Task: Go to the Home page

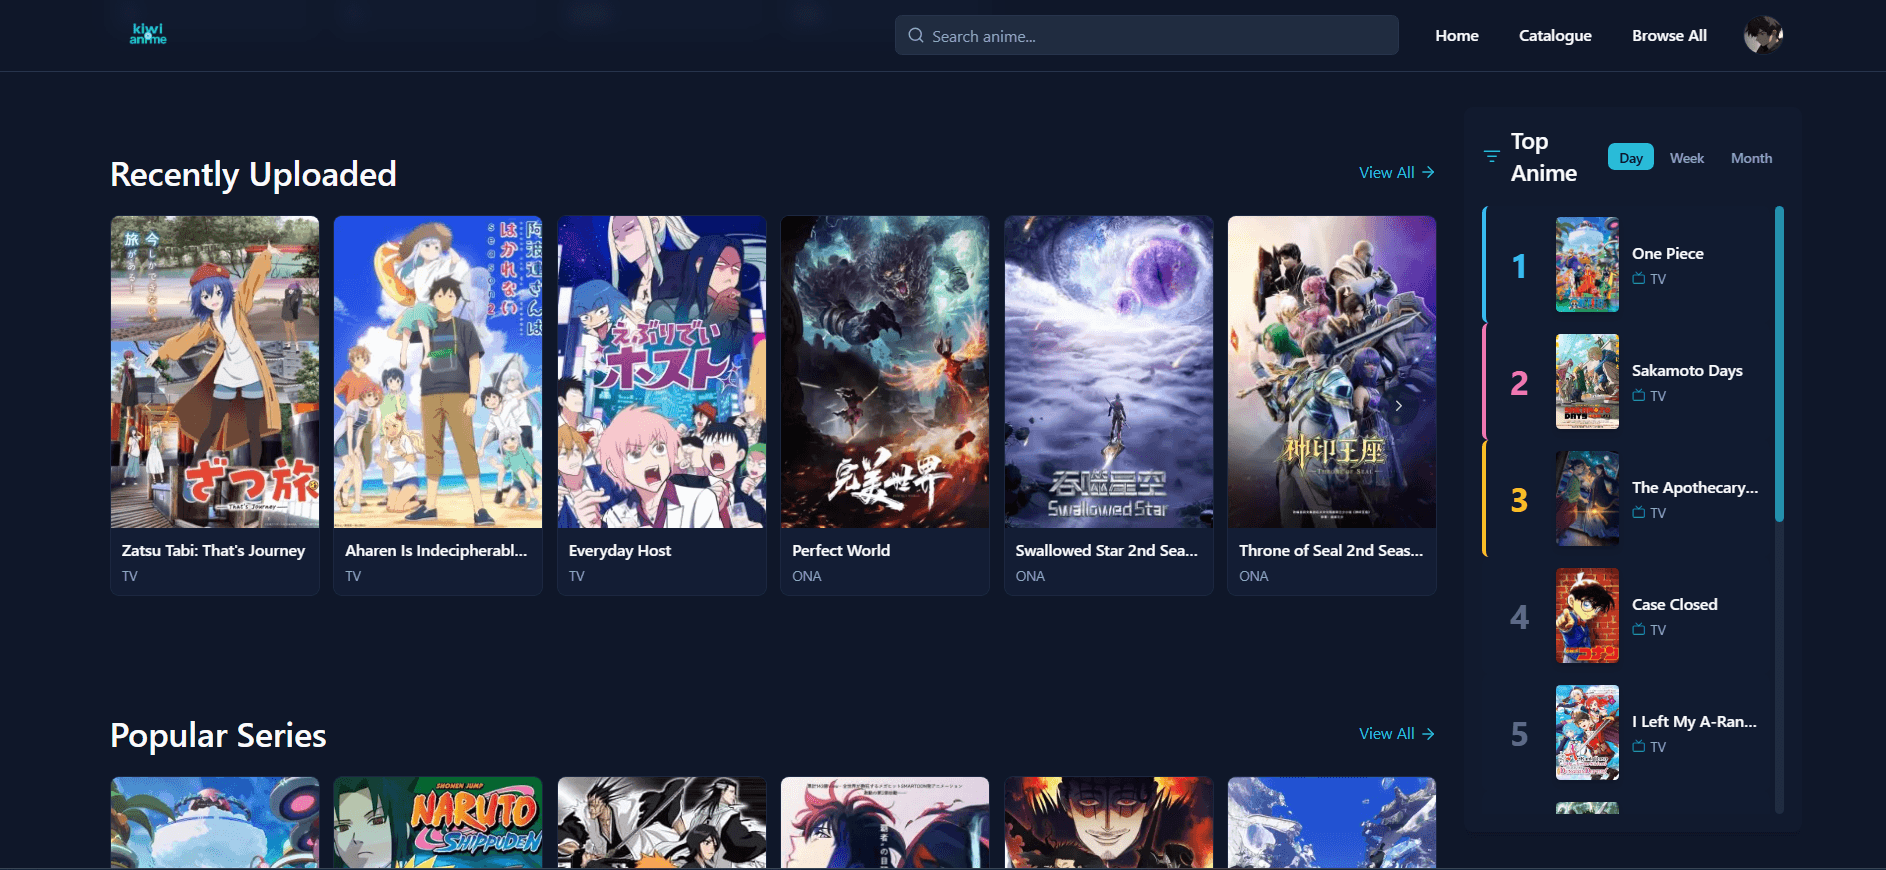Action: point(1456,35)
